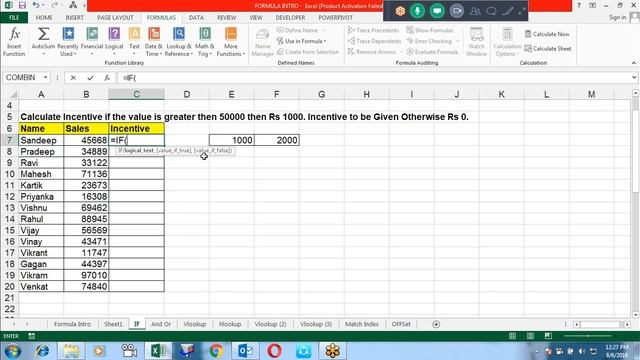Screen dimensions: 640x360
Task: Select cell containing 2000 in column F
Action: [277, 140]
